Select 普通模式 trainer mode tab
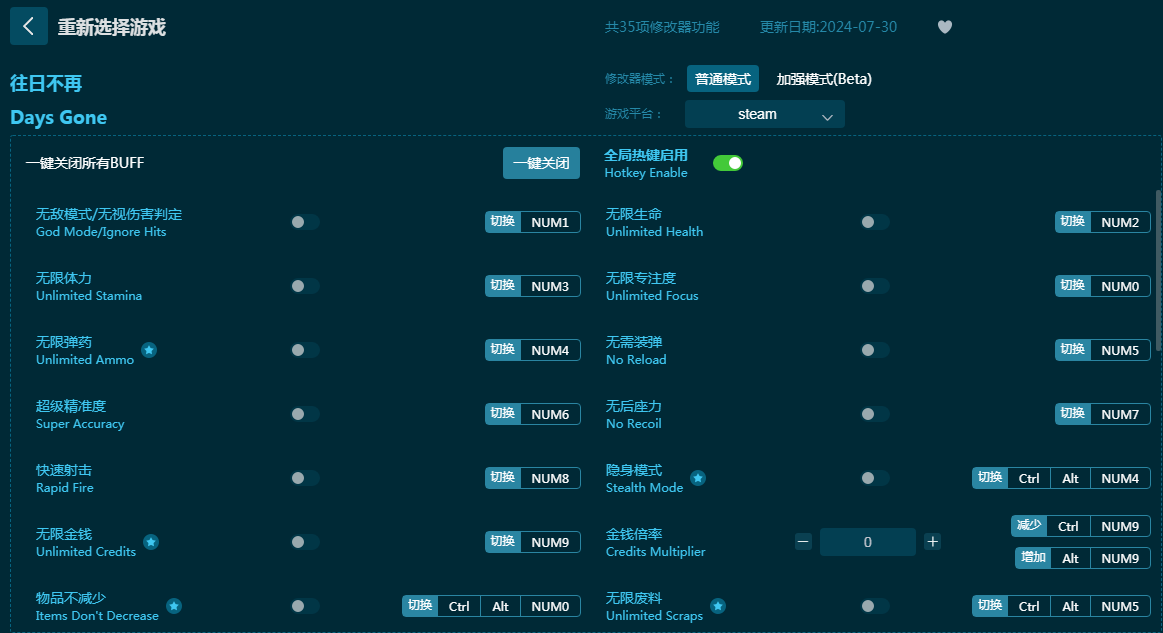Viewport: 1163px width, 633px height. 722,79
